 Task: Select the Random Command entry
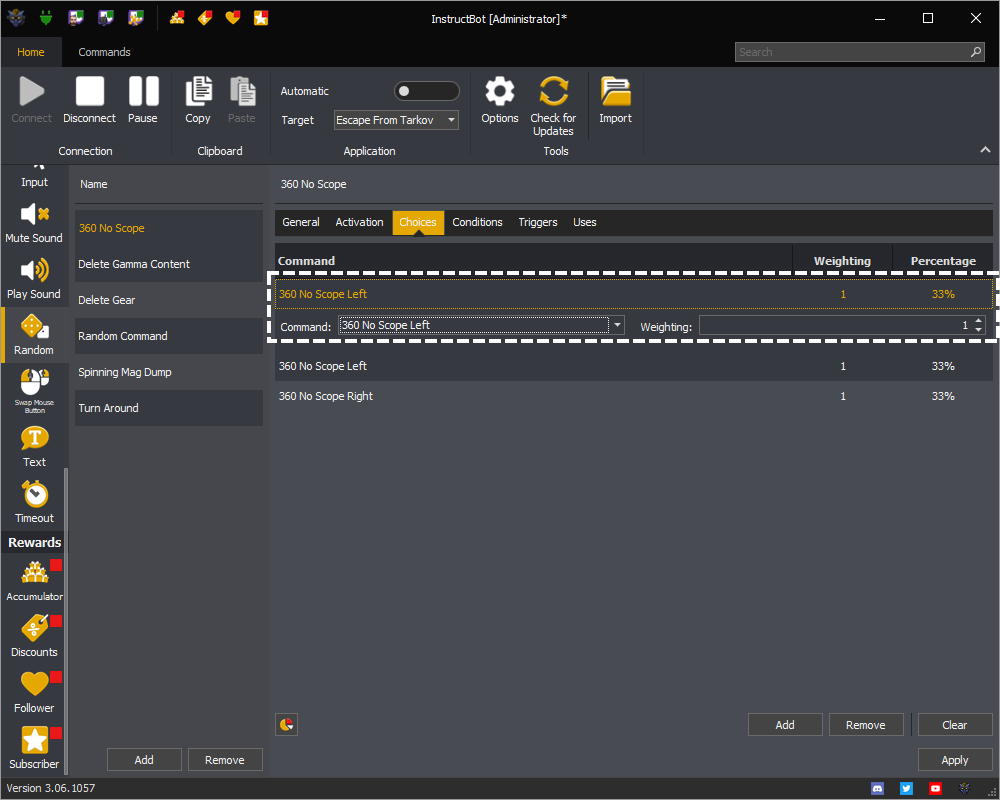point(169,336)
